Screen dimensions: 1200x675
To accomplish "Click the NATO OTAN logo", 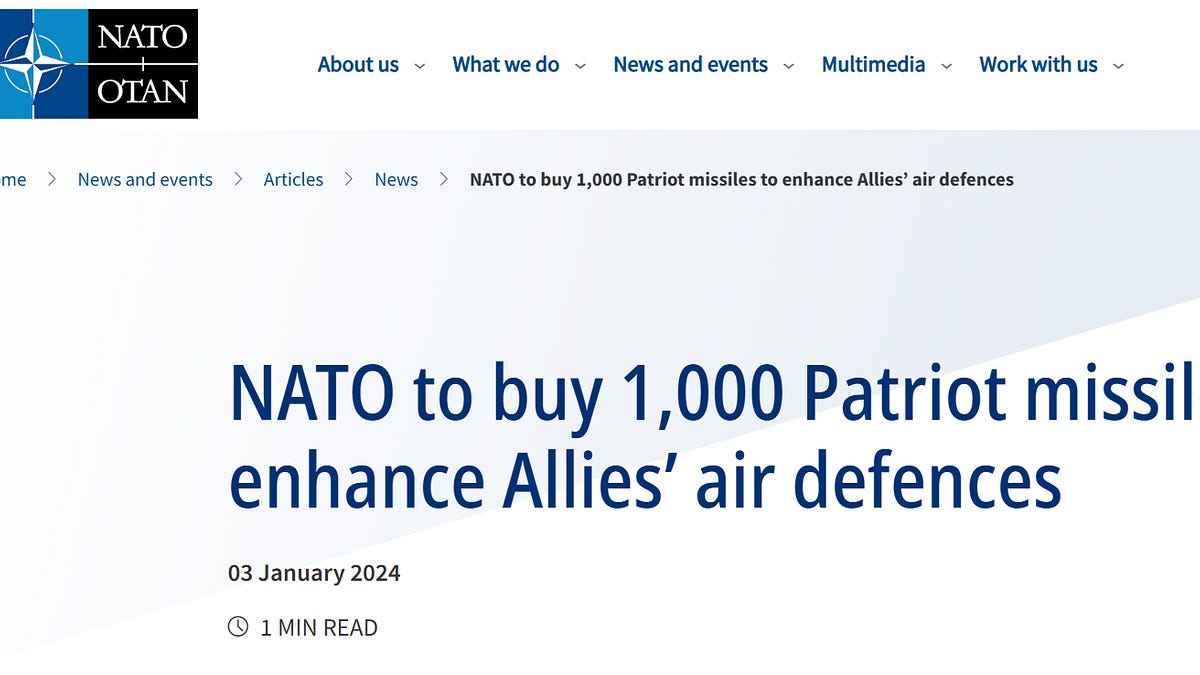I will pyautogui.click(x=98, y=64).
